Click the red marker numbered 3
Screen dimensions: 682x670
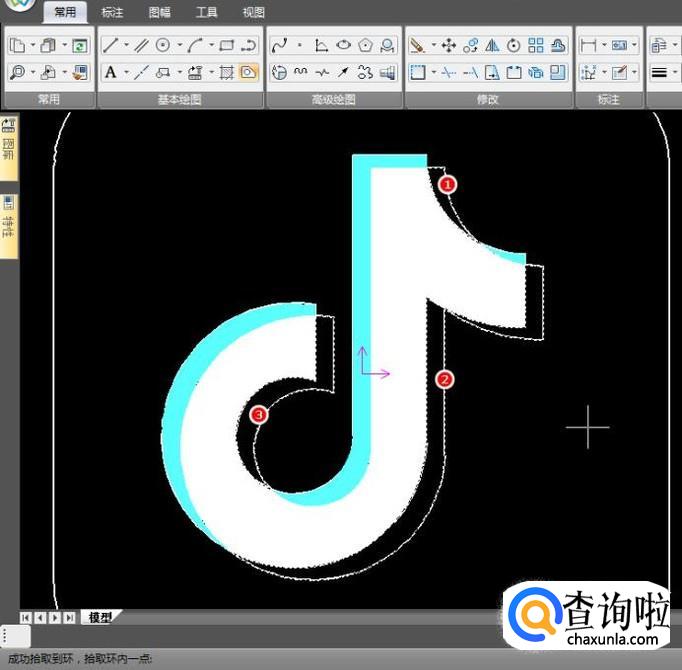pos(259,414)
